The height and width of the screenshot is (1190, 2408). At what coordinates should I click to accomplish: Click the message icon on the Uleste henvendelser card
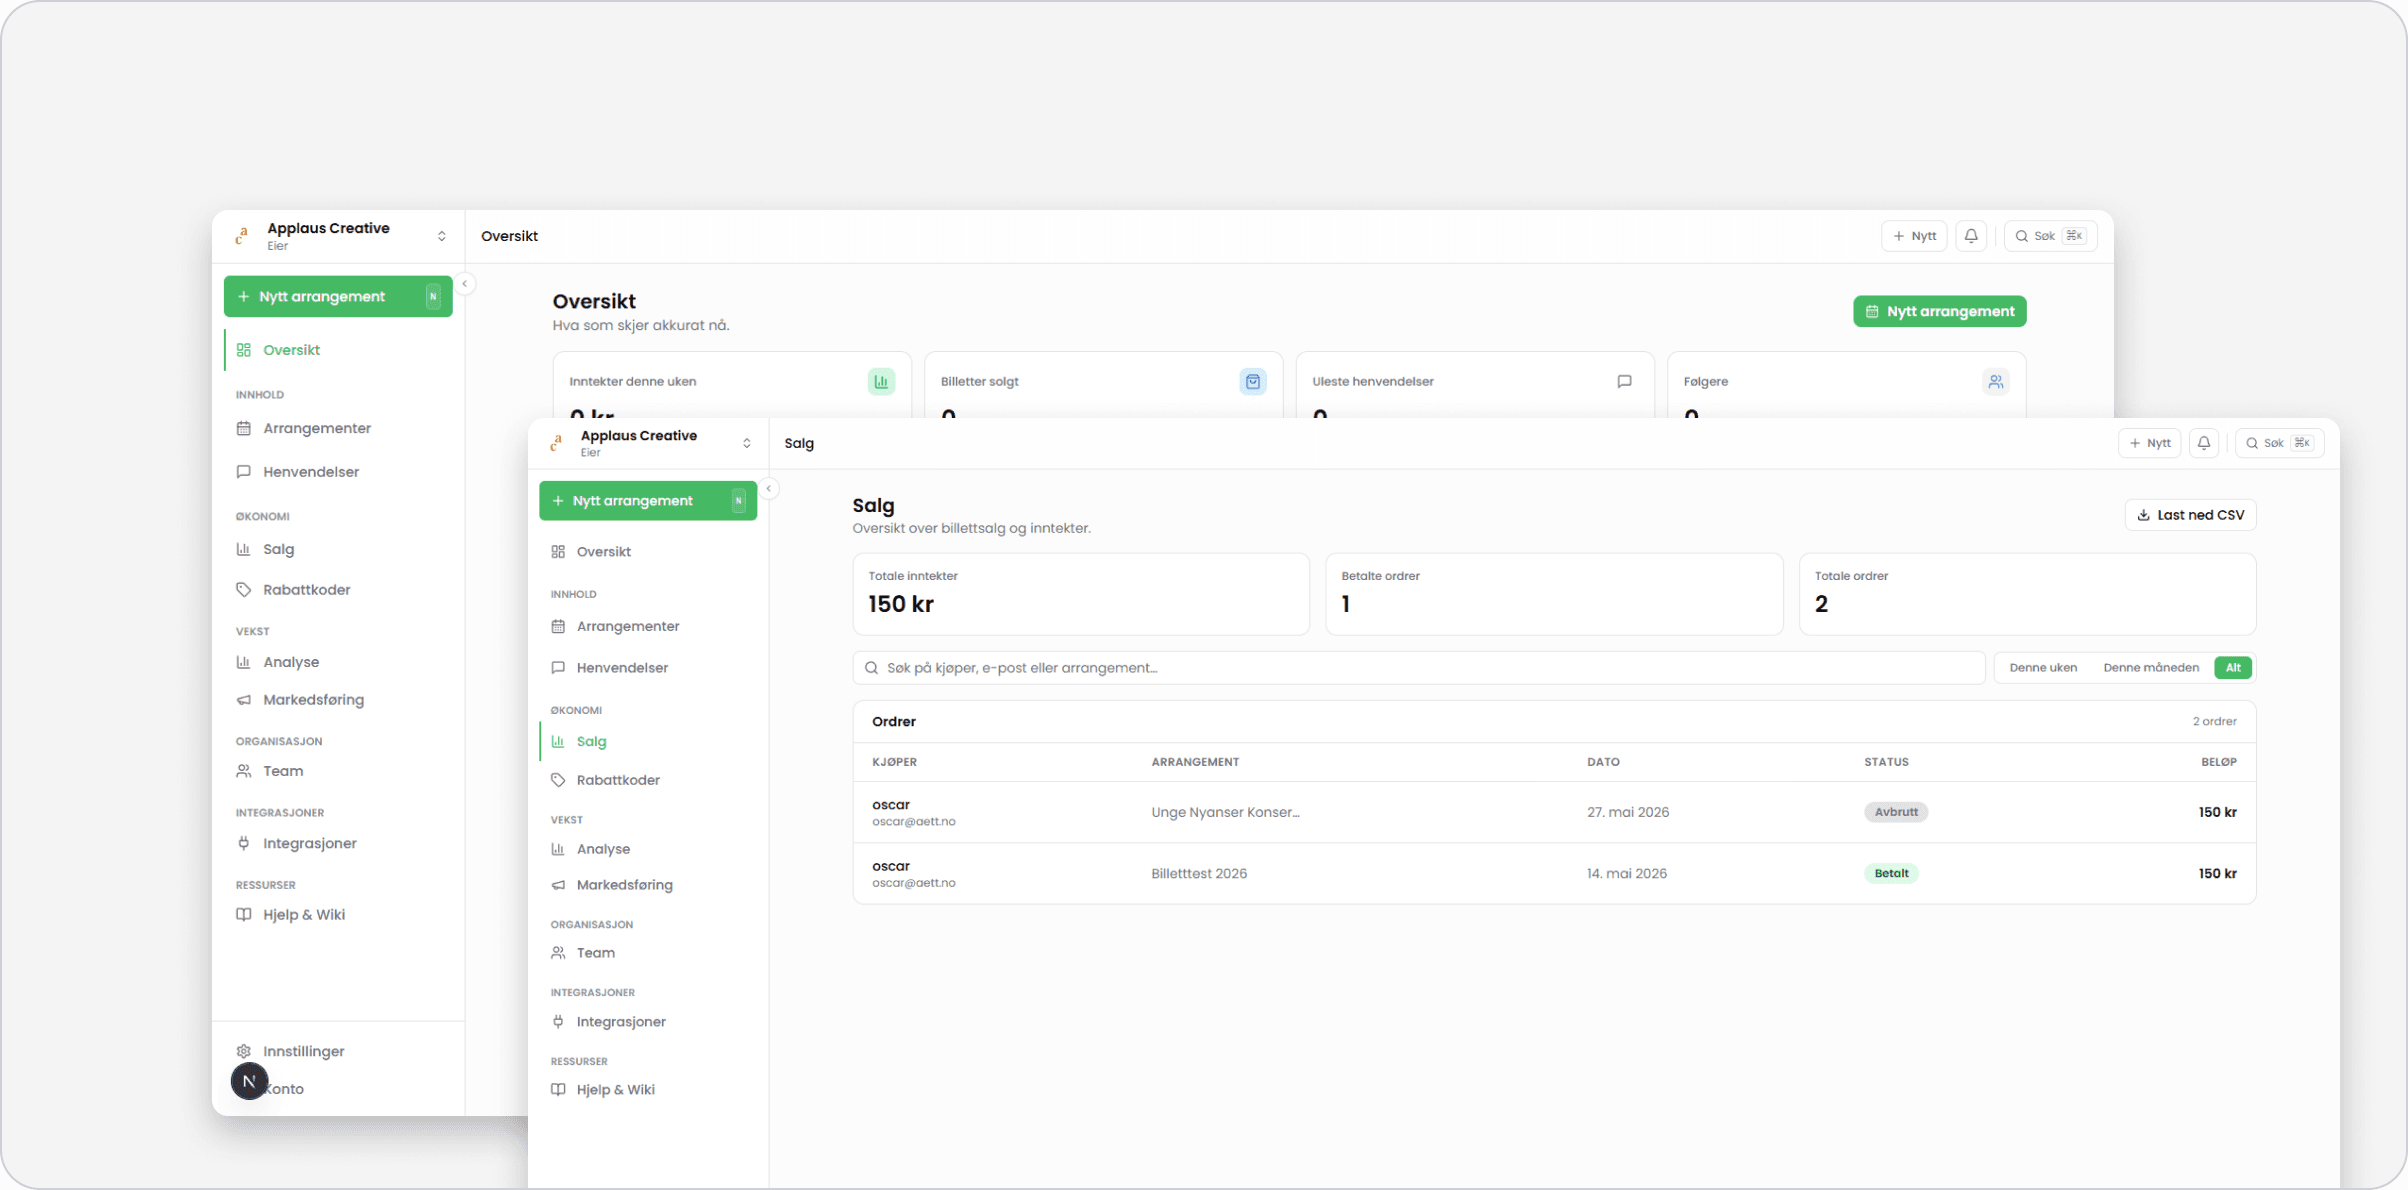coord(1624,382)
